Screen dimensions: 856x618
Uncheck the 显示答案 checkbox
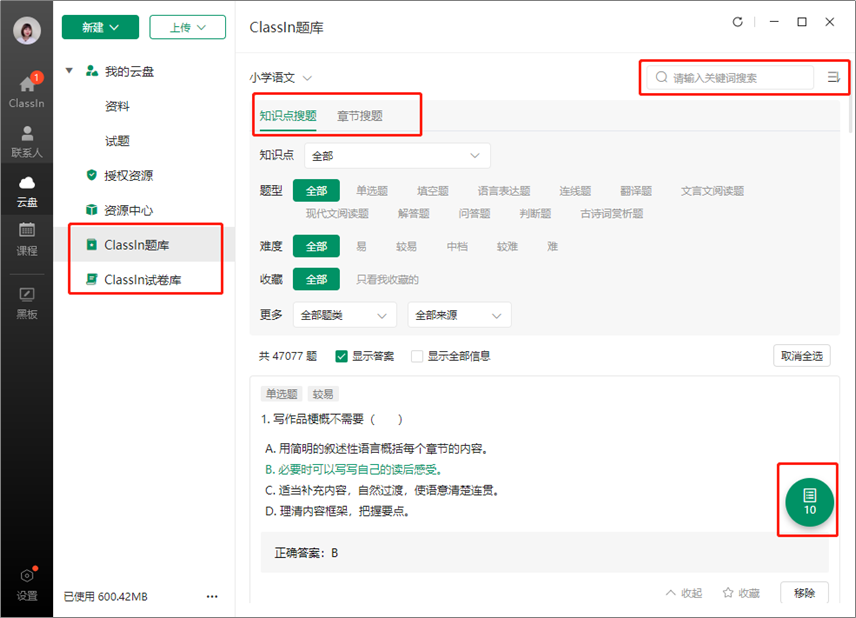[x=341, y=356]
